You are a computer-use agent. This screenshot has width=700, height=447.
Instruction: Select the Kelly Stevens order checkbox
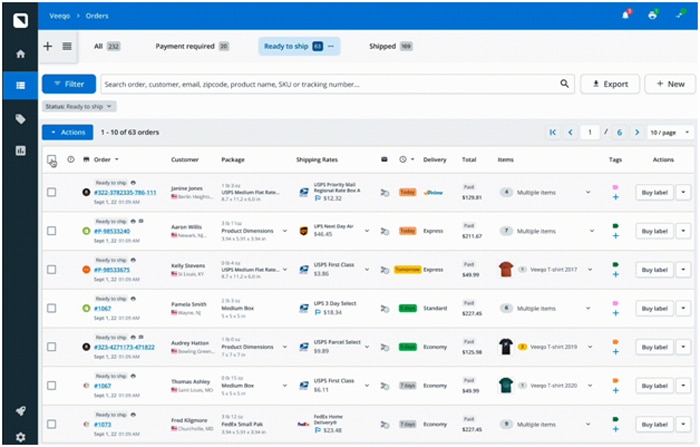pos(51,270)
